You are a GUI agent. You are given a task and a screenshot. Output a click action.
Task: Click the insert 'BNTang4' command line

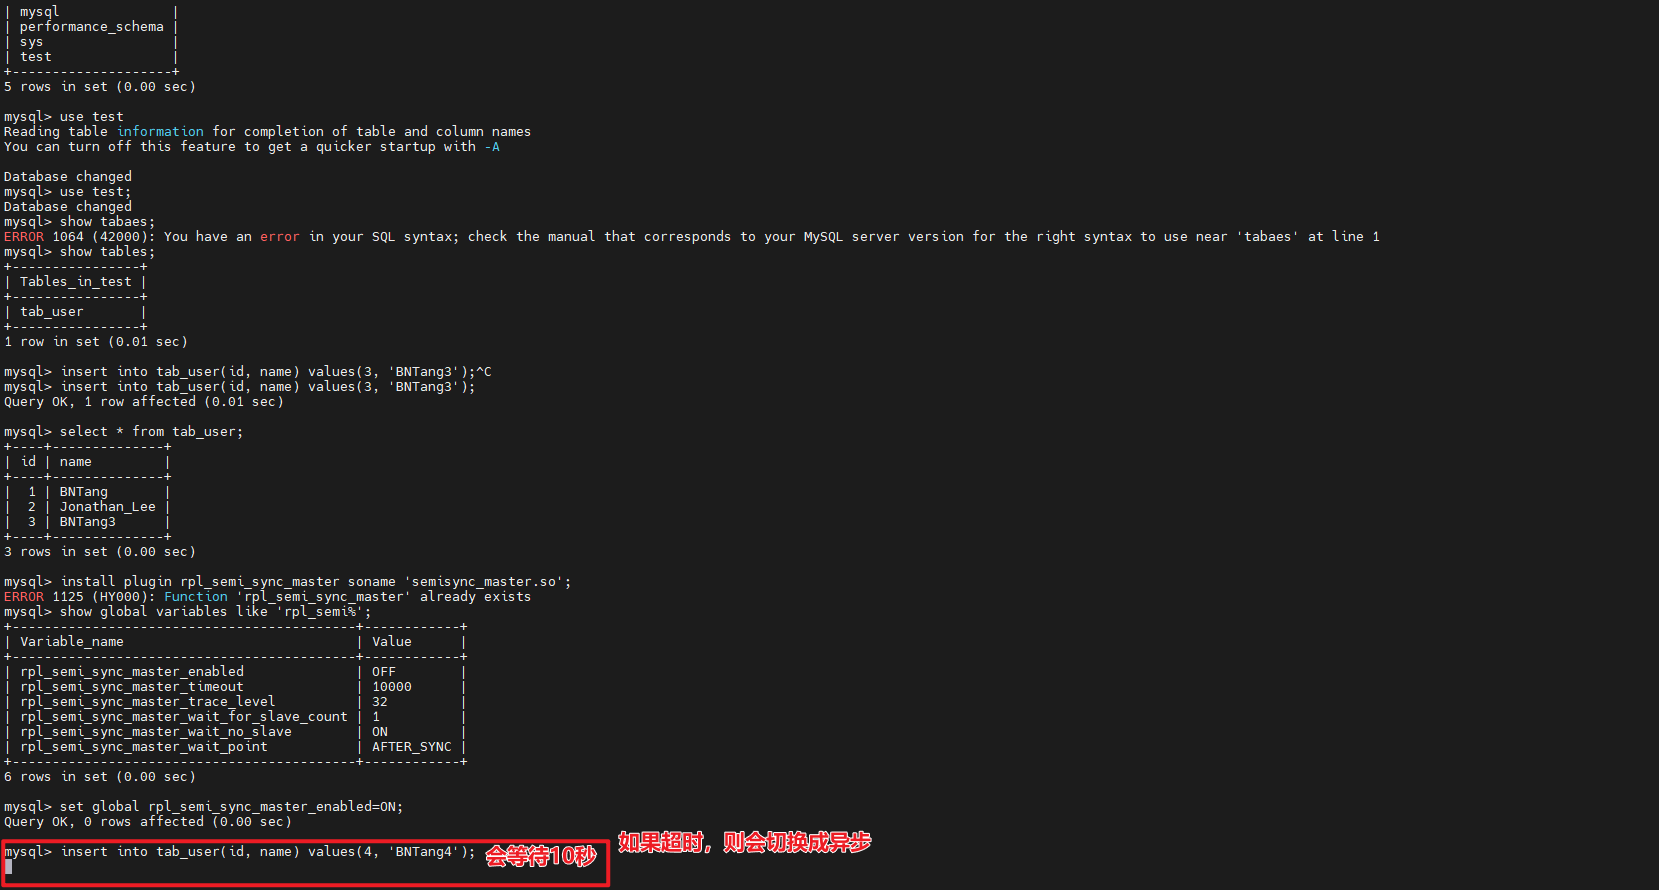pos(239,852)
